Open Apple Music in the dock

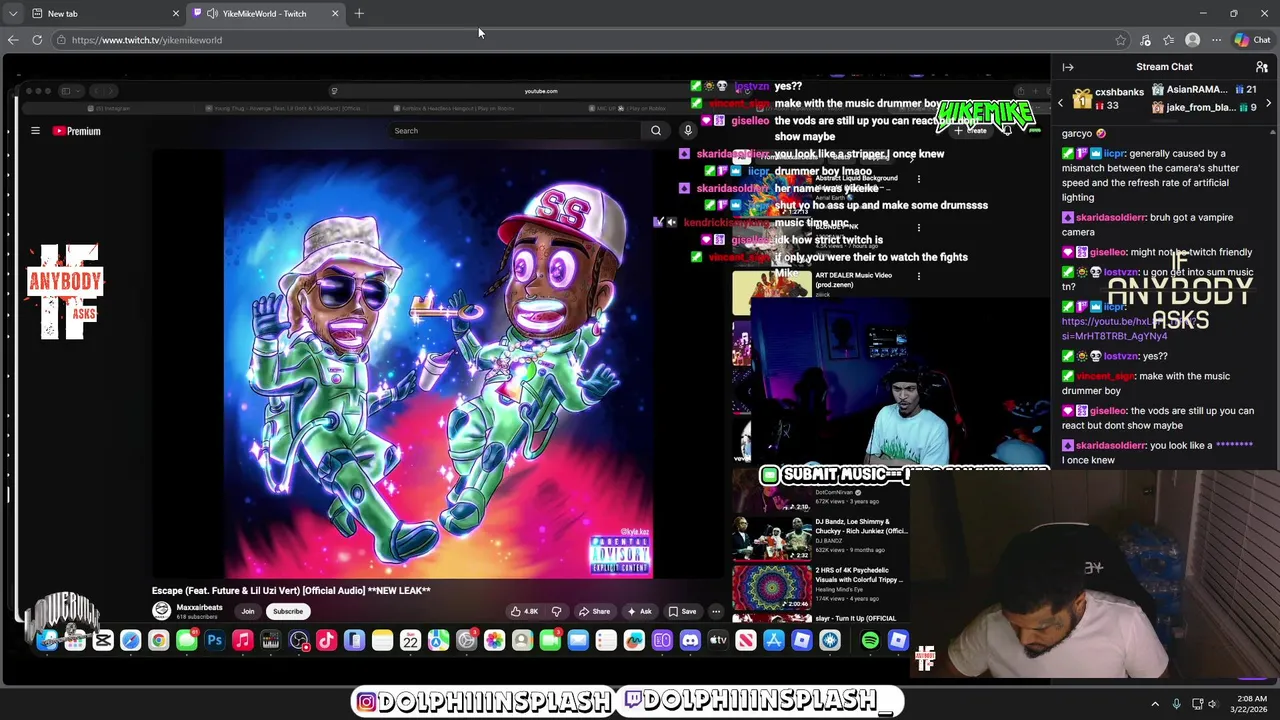[242, 641]
